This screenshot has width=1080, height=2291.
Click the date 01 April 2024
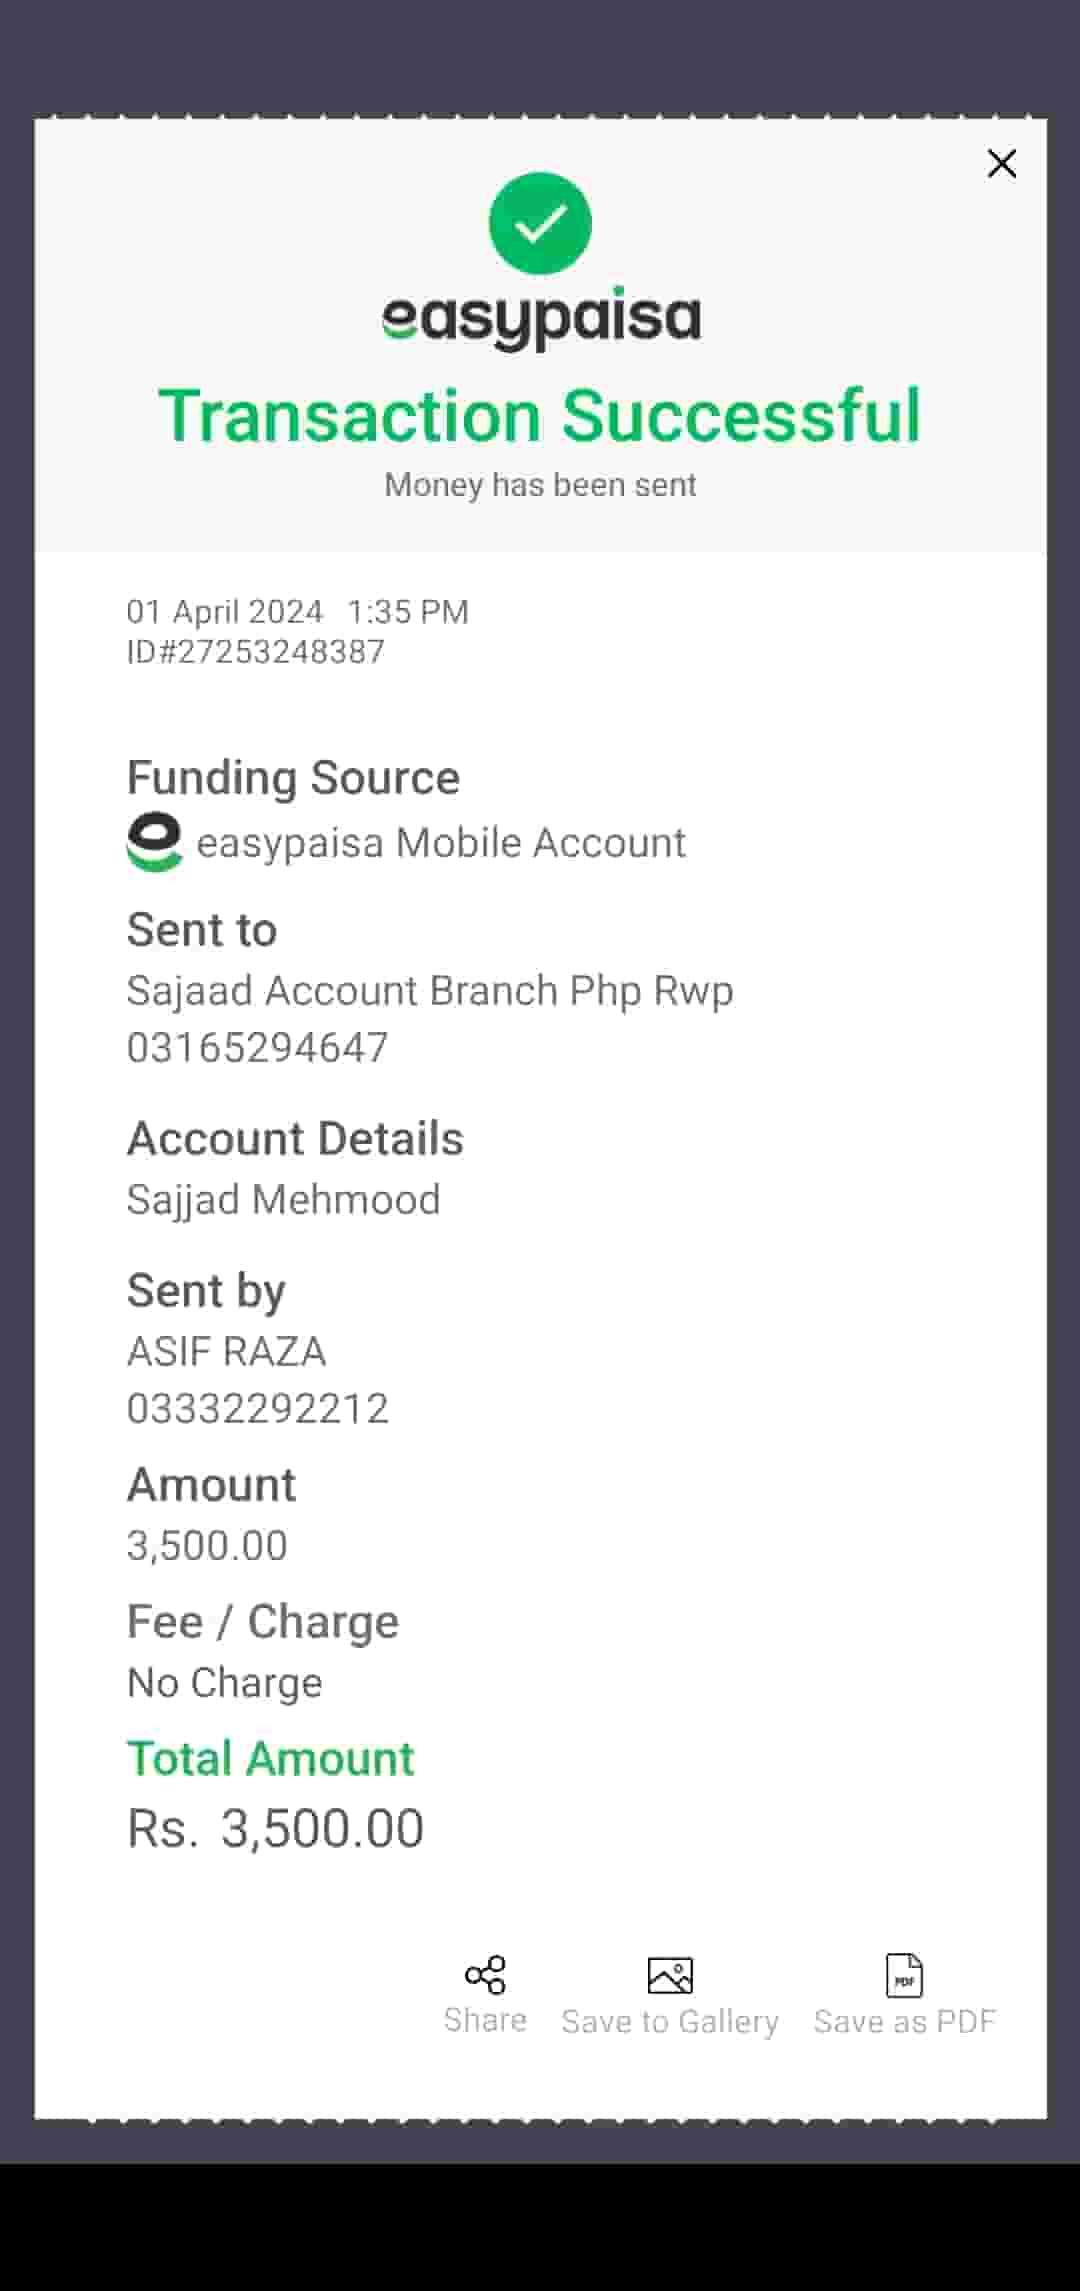coord(225,611)
